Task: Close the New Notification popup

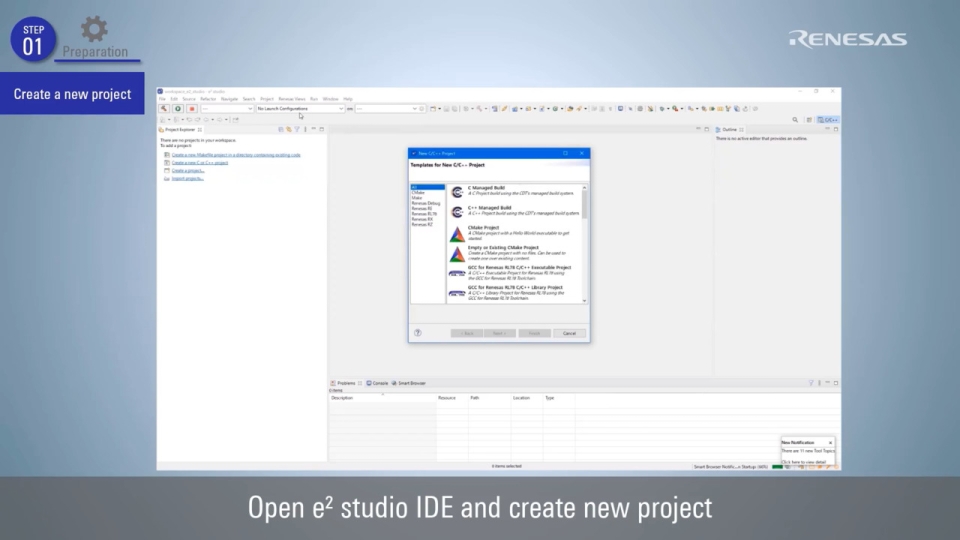Action: coord(830,443)
